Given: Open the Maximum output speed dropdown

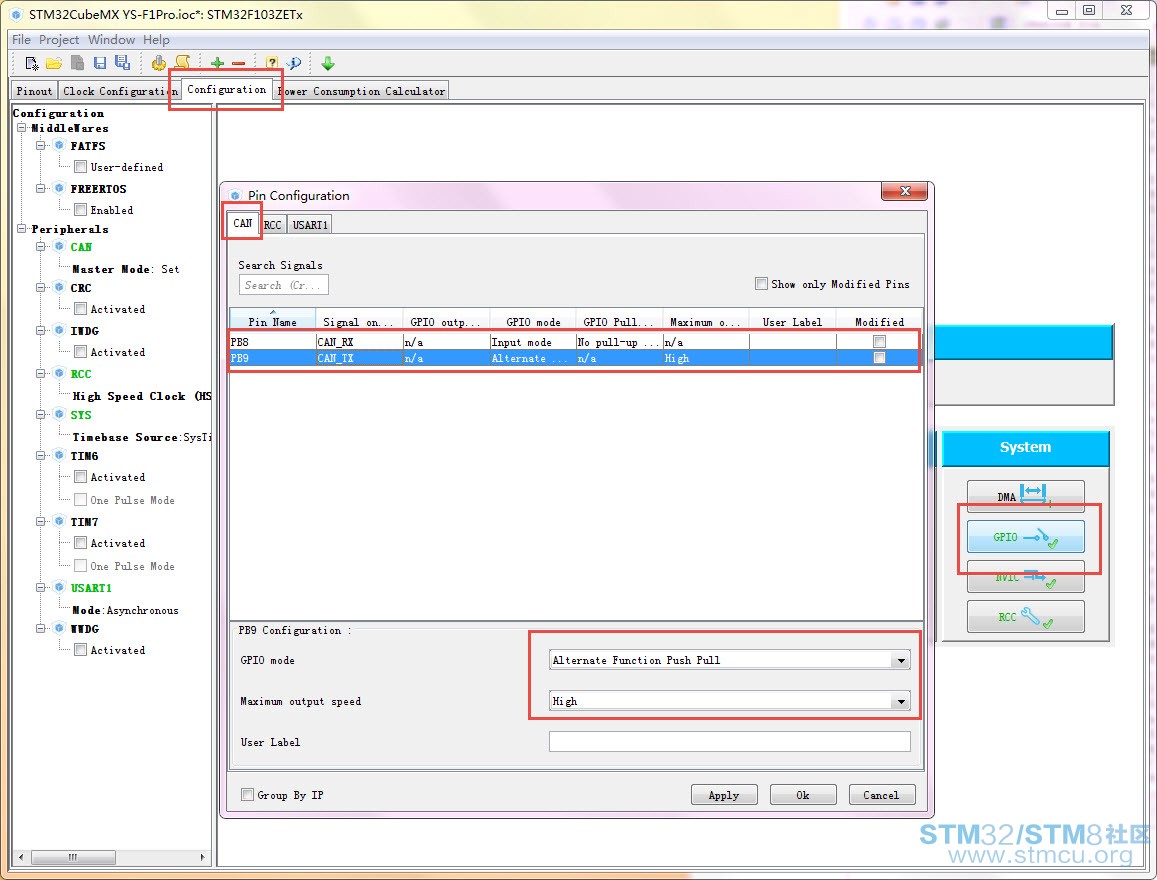Looking at the screenshot, I should (901, 701).
